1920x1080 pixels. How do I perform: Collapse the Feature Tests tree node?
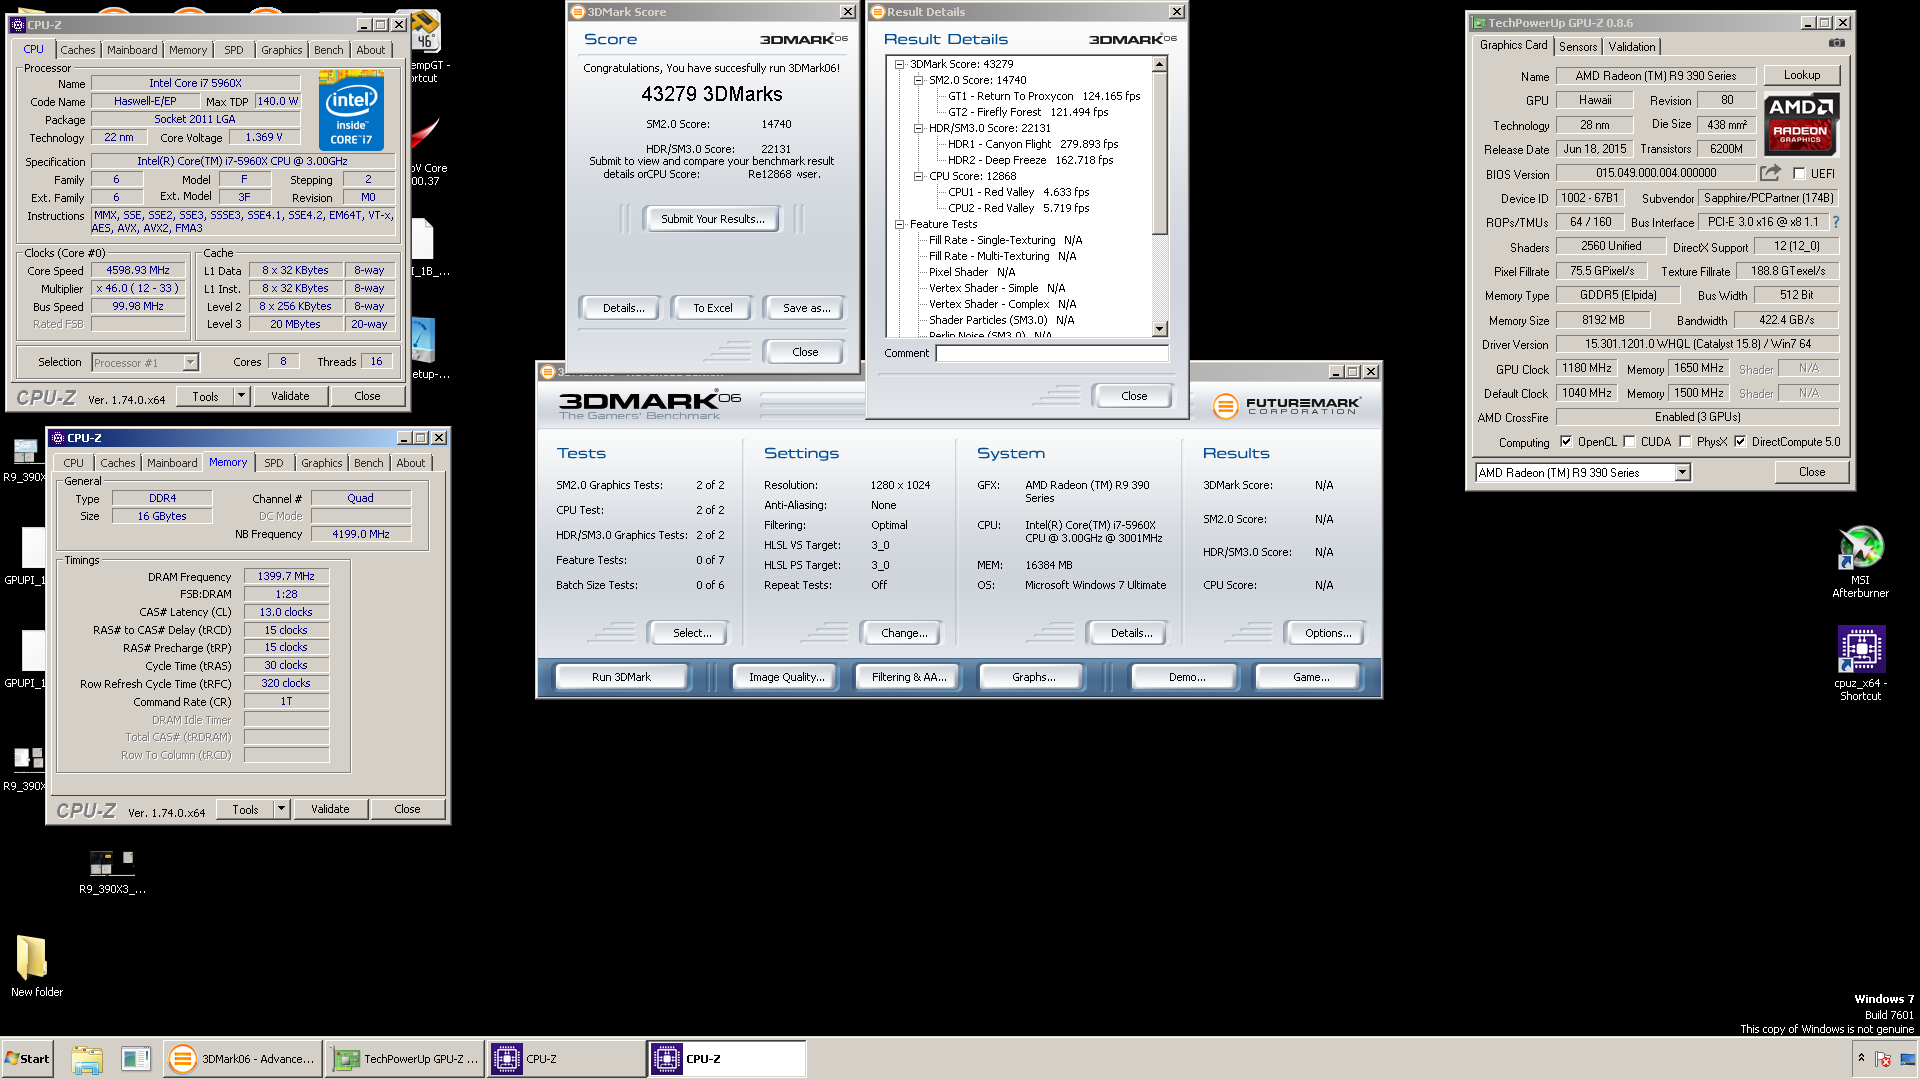tap(899, 224)
